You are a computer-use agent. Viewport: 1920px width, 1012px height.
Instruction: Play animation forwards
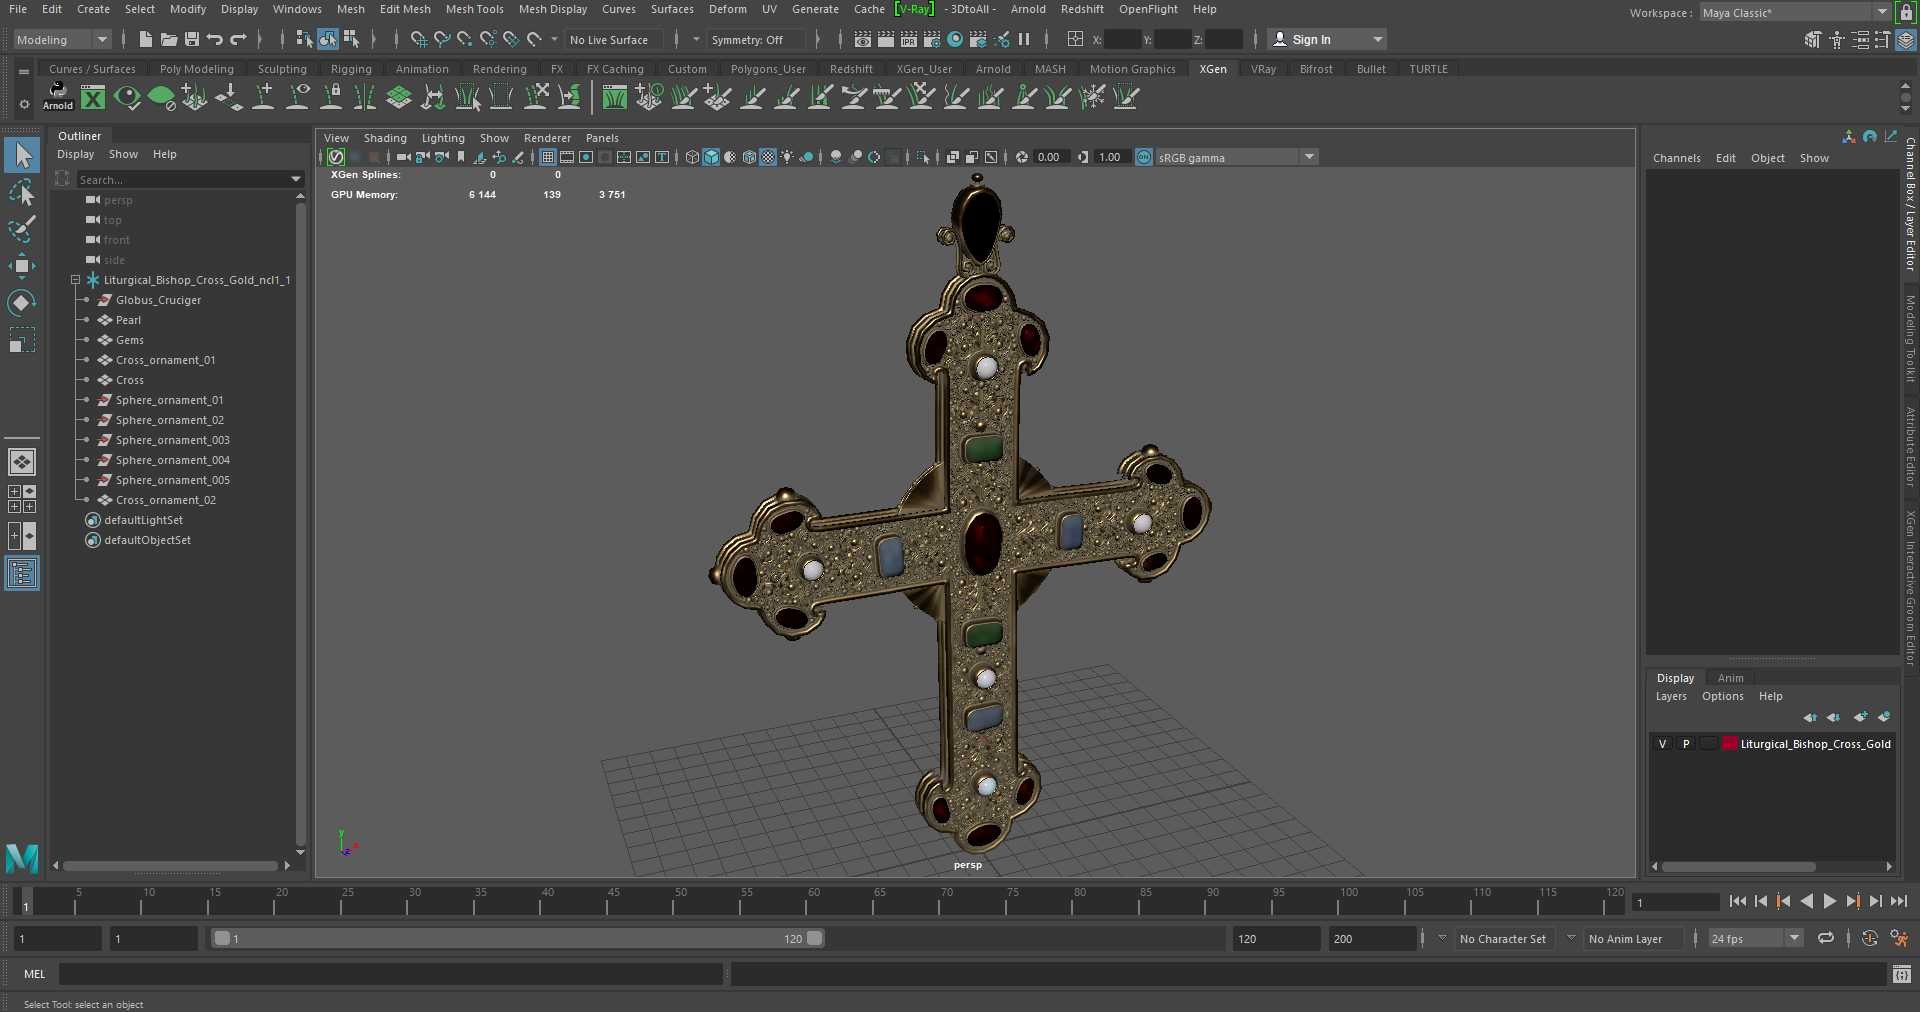coord(1829,901)
